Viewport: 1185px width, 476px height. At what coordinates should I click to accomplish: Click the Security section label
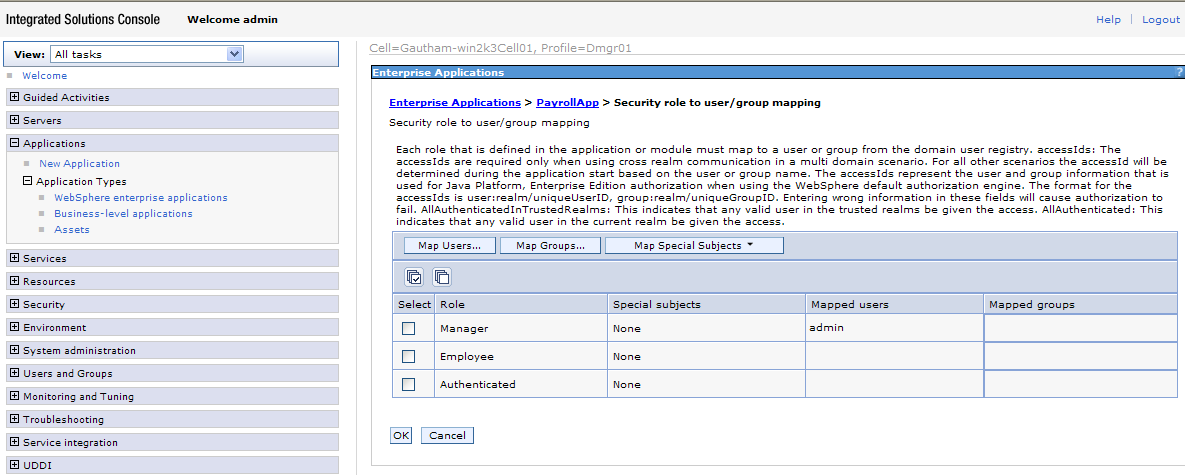[x=44, y=304]
